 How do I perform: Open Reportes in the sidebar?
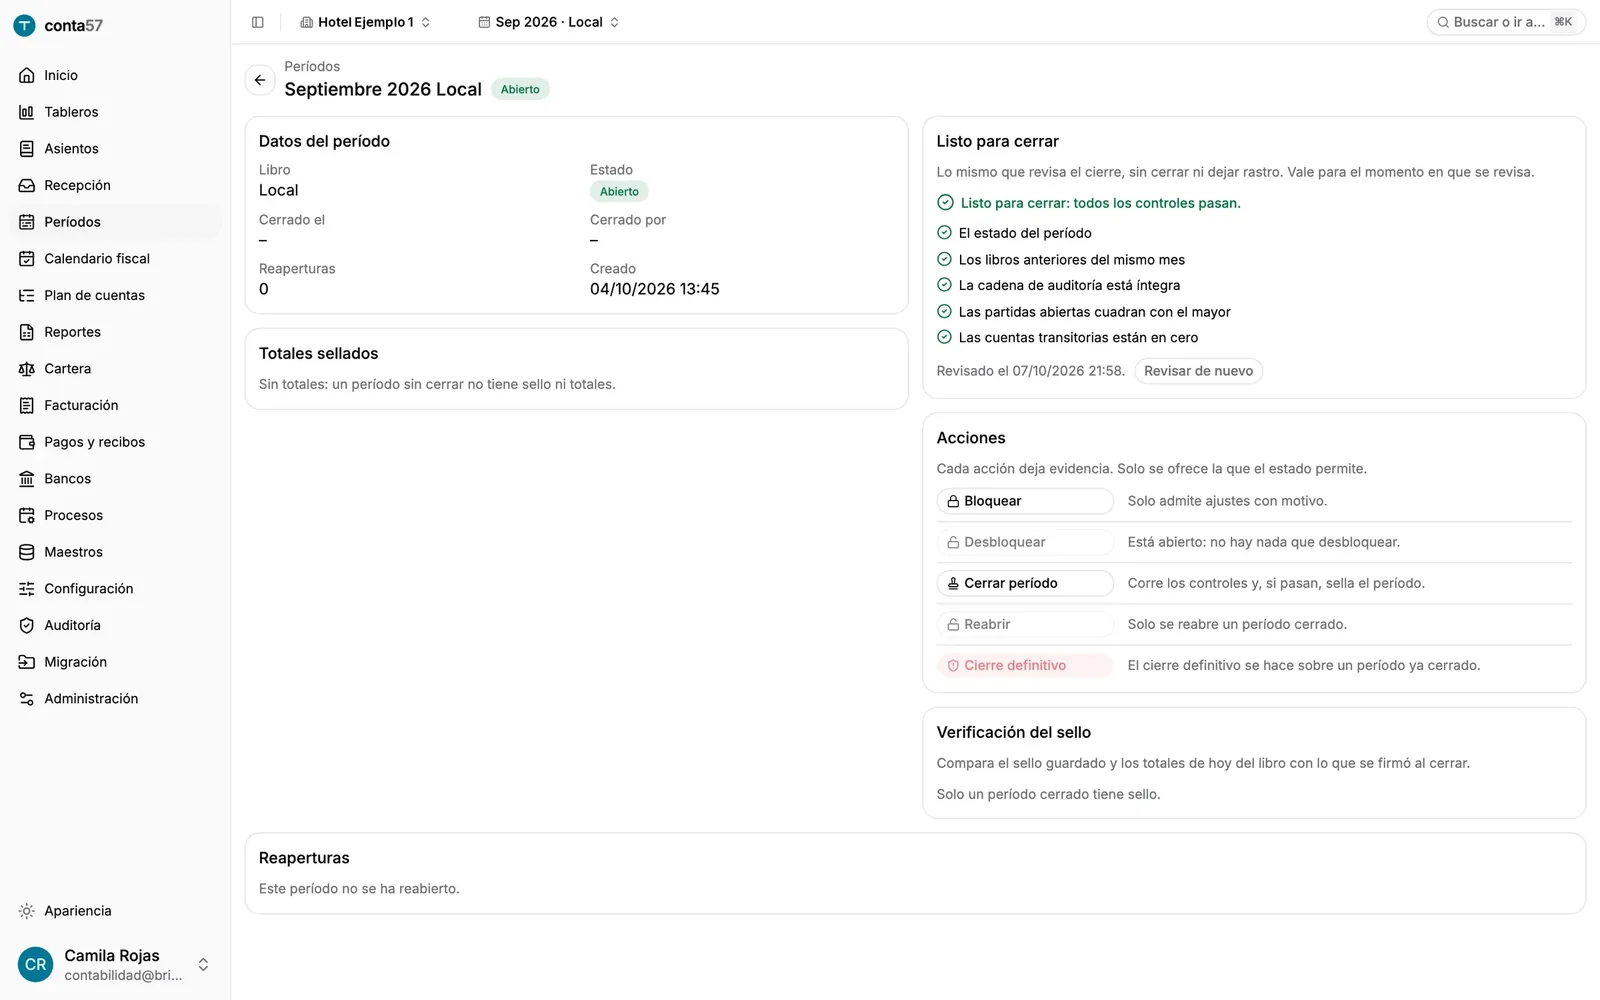116,332
